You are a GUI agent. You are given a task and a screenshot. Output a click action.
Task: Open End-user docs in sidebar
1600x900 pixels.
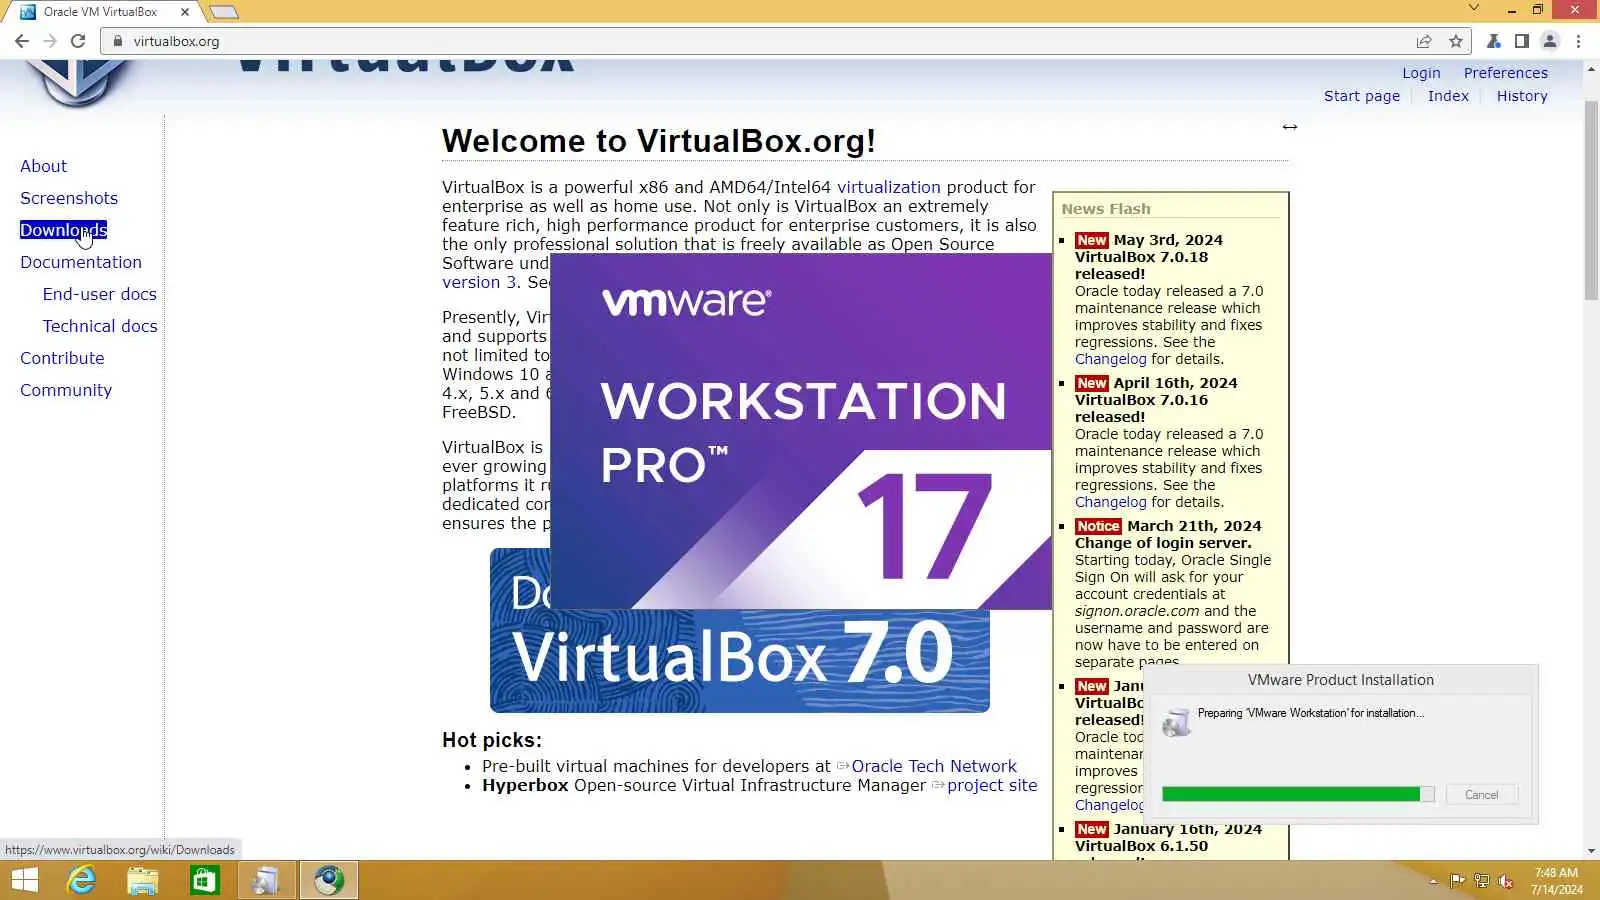pos(100,294)
